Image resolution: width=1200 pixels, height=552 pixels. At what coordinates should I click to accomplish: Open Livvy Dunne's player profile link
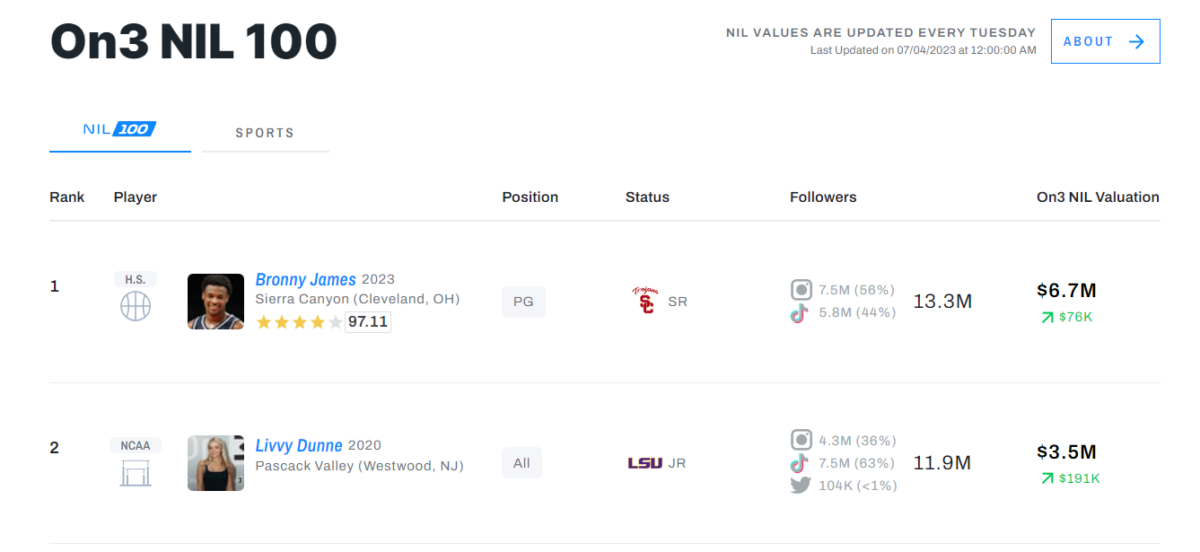299,445
